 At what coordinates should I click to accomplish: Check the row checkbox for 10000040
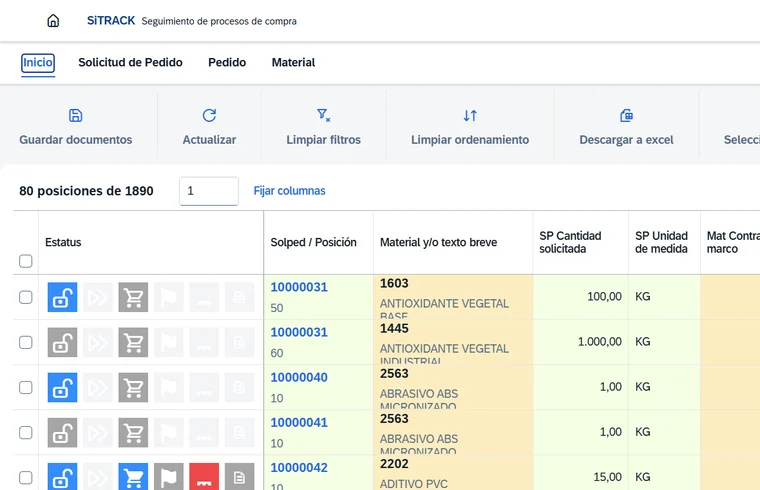[x=26, y=387]
